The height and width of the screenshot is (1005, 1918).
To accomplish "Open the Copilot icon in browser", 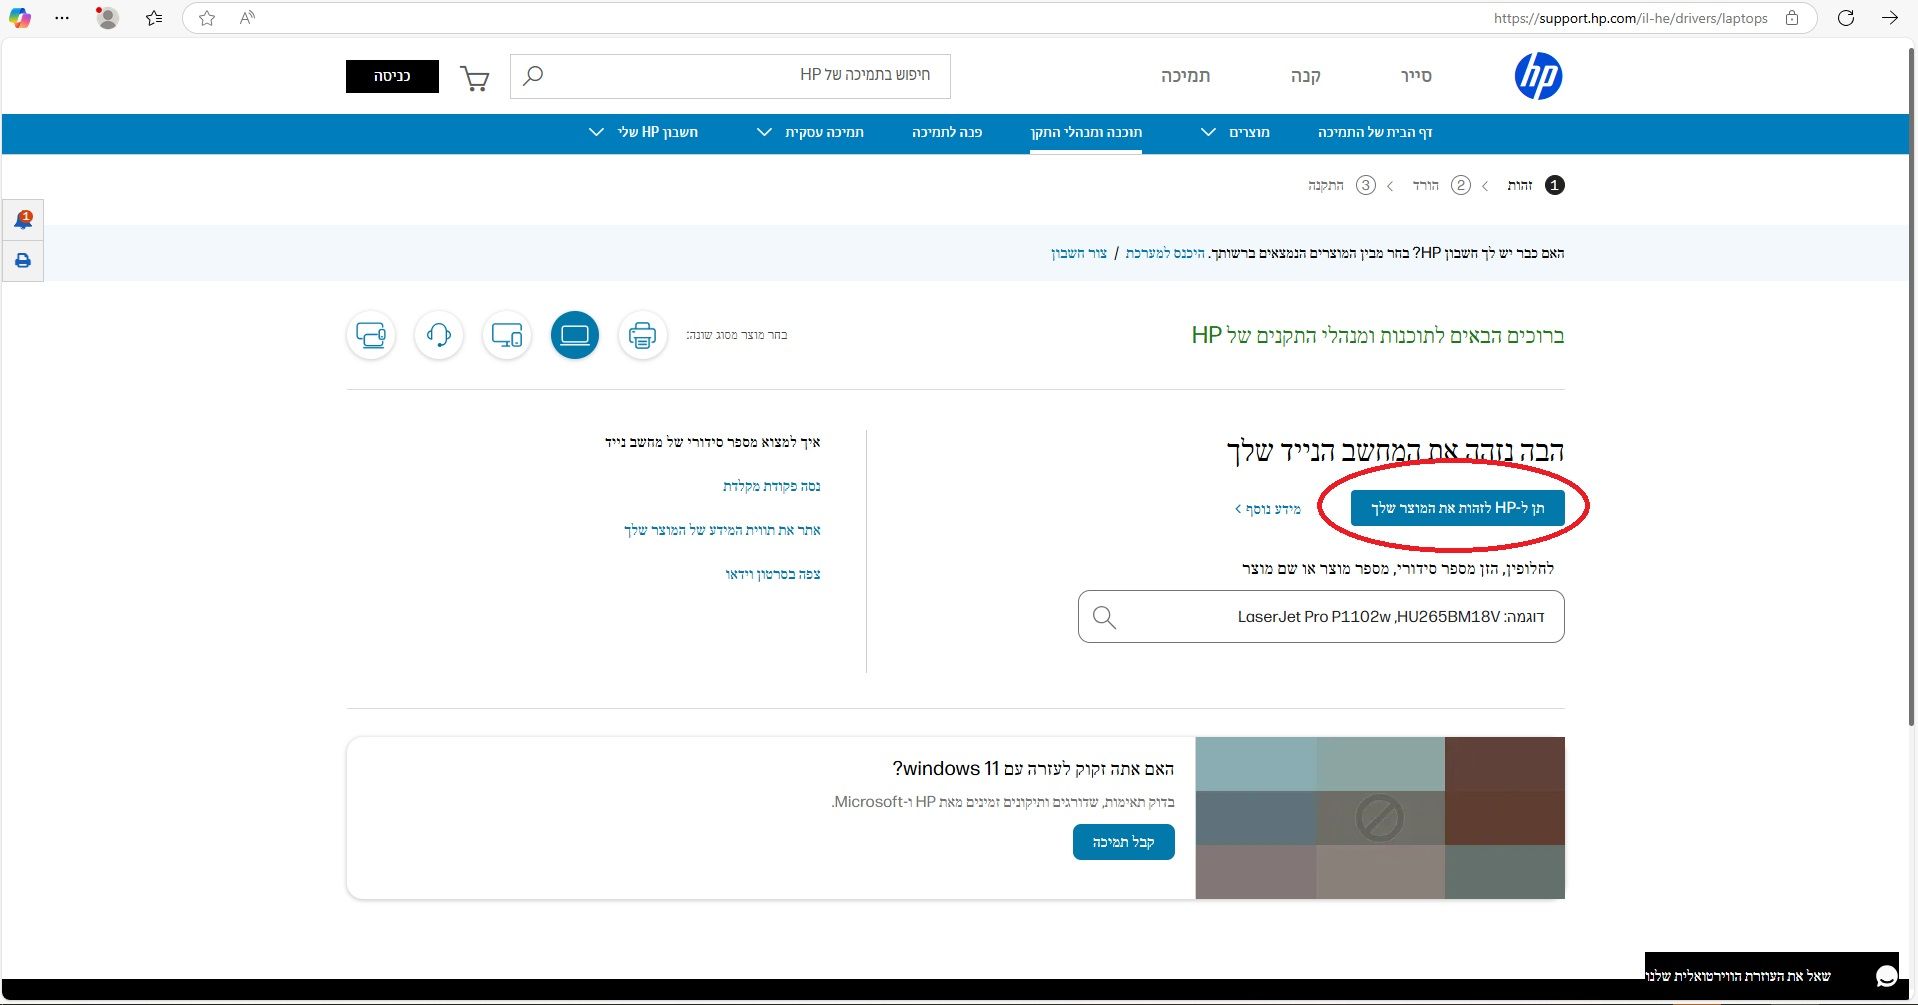I will pos(19,18).
